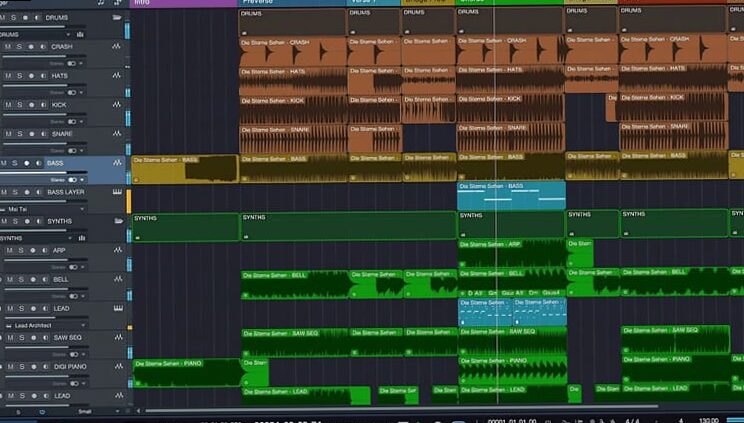Select the PIANO clip in the Intro section
The width and height of the screenshot is (744, 423).
pyautogui.click(x=186, y=373)
